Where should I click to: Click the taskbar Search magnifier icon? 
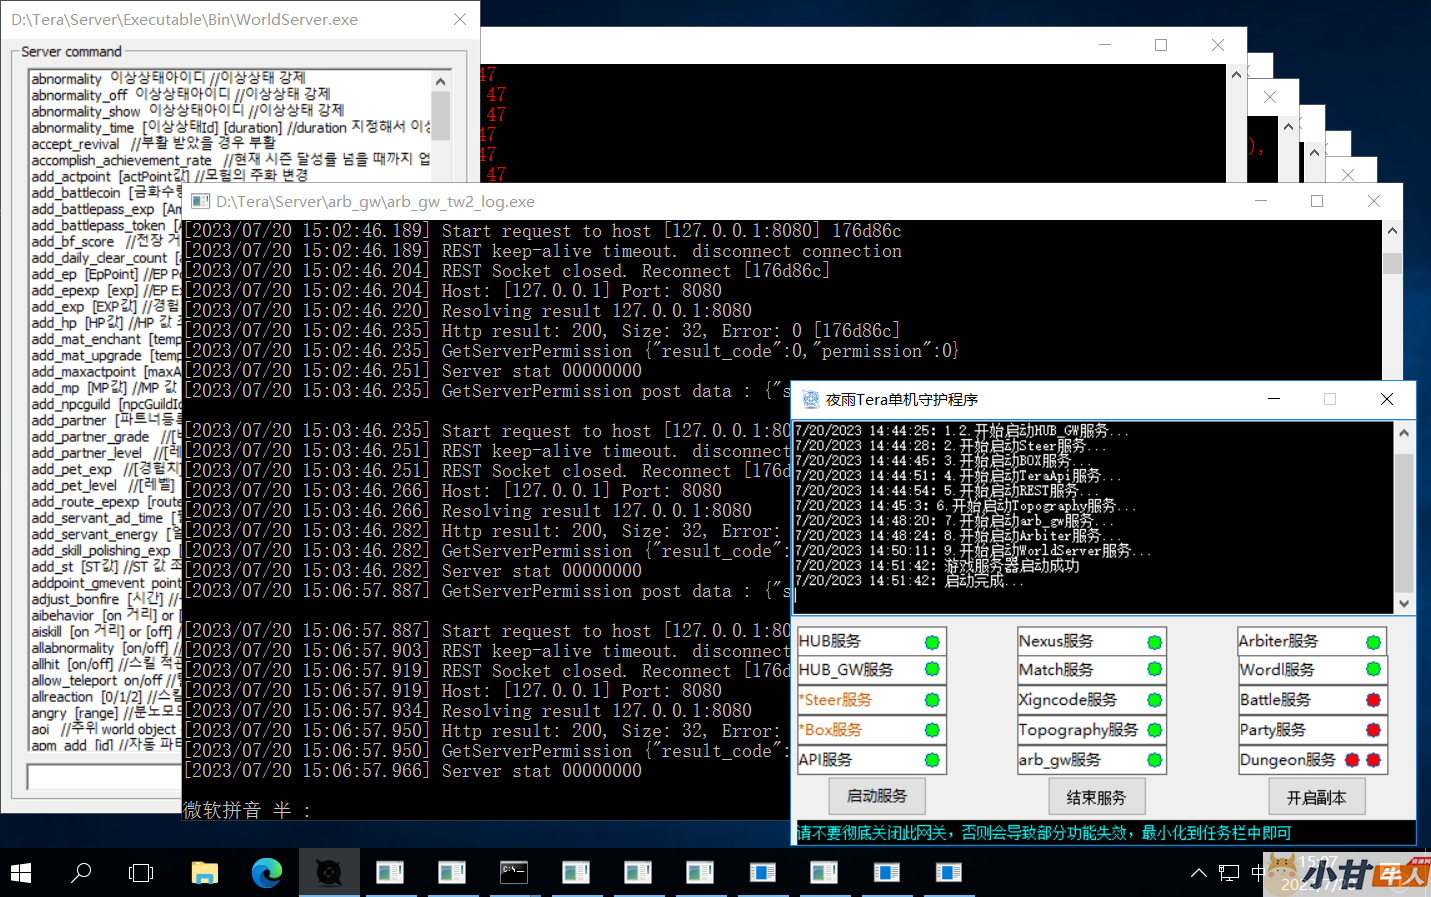[81, 873]
